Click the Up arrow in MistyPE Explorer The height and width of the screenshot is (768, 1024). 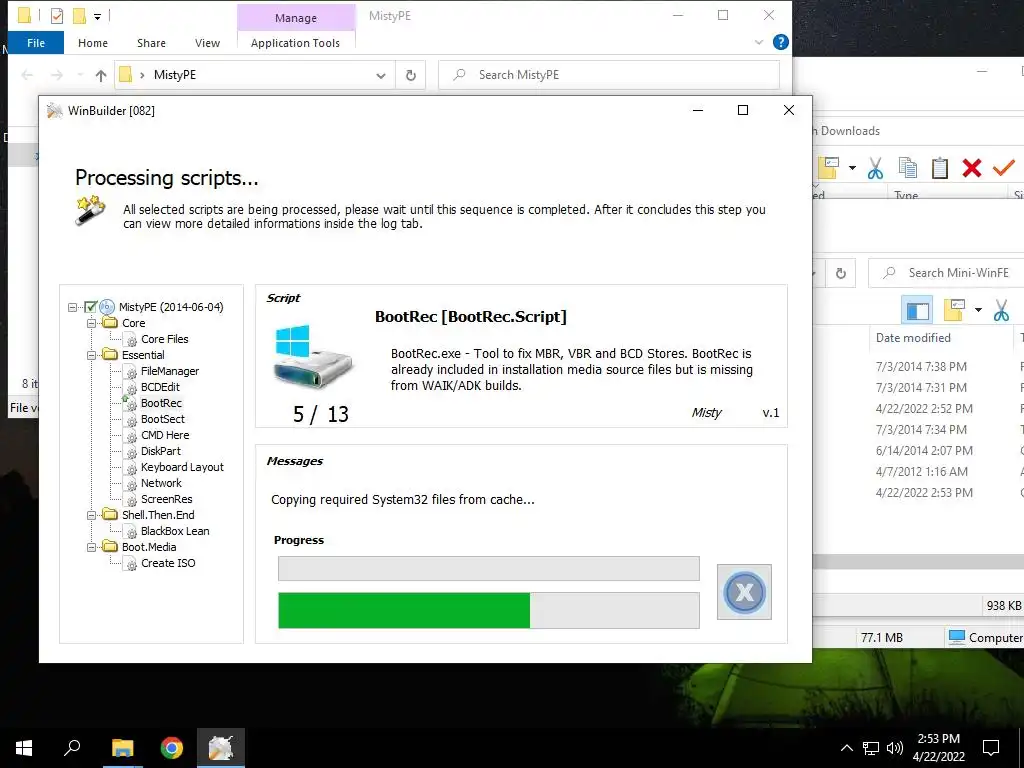(101, 75)
